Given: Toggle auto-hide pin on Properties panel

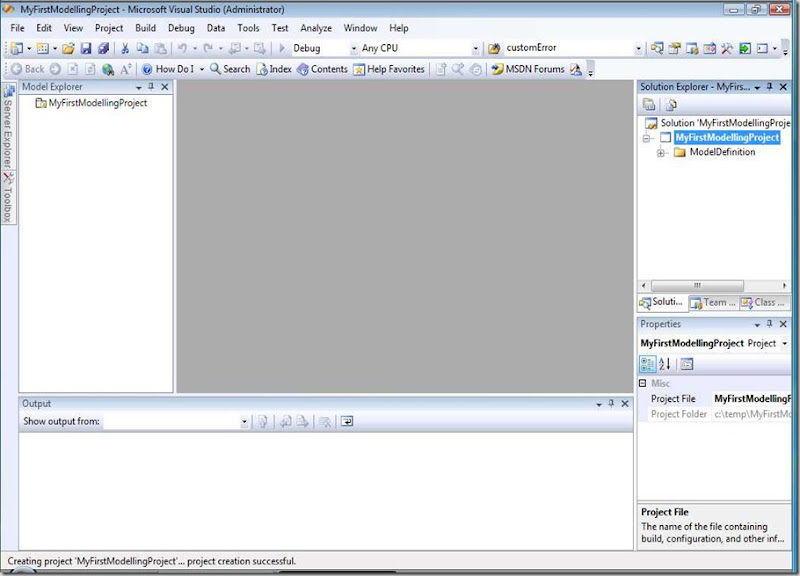Looking at the screenshot, I should tap(770, 324).
